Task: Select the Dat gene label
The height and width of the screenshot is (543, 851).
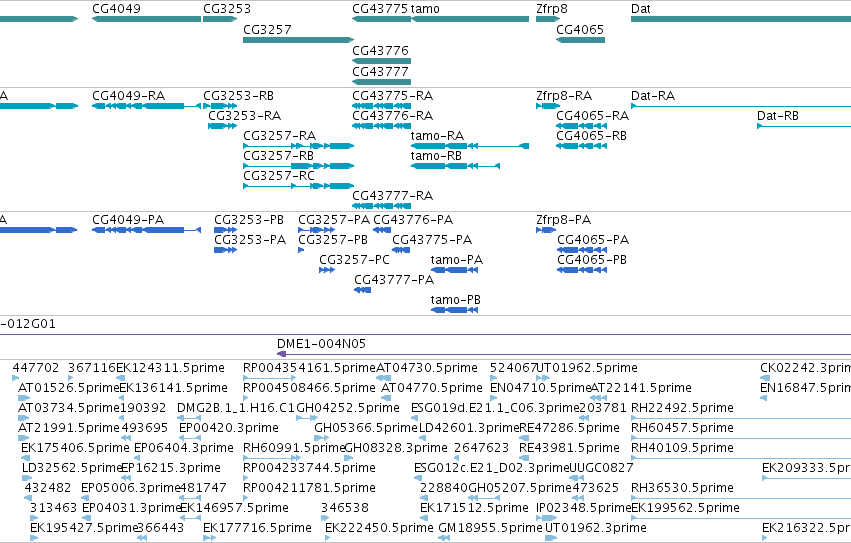Action: pyautogui.click(x=640, y=9)
